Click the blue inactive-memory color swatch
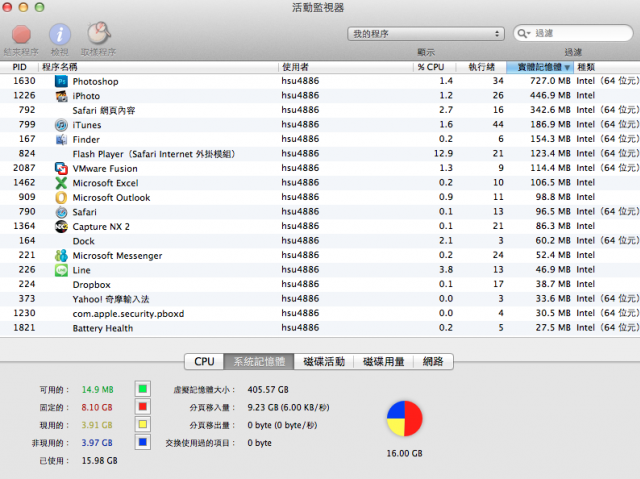This screenshot has width=640, height=479. tap(142, 442)
